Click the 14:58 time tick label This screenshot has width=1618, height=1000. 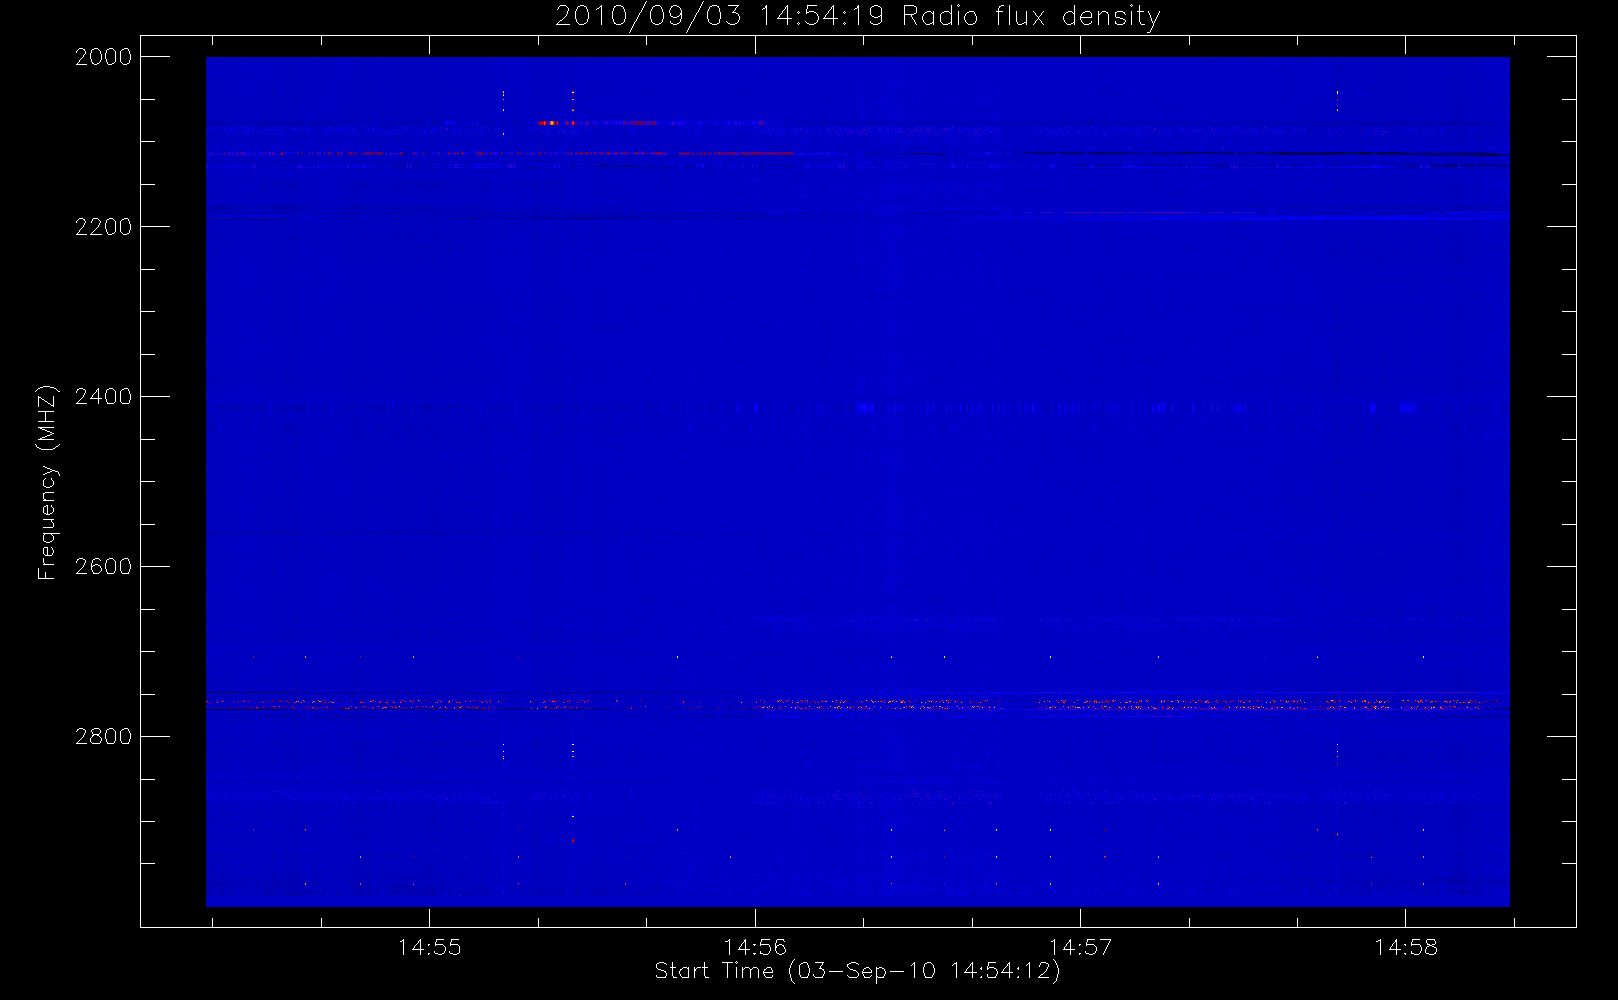tap(1405, 947)
